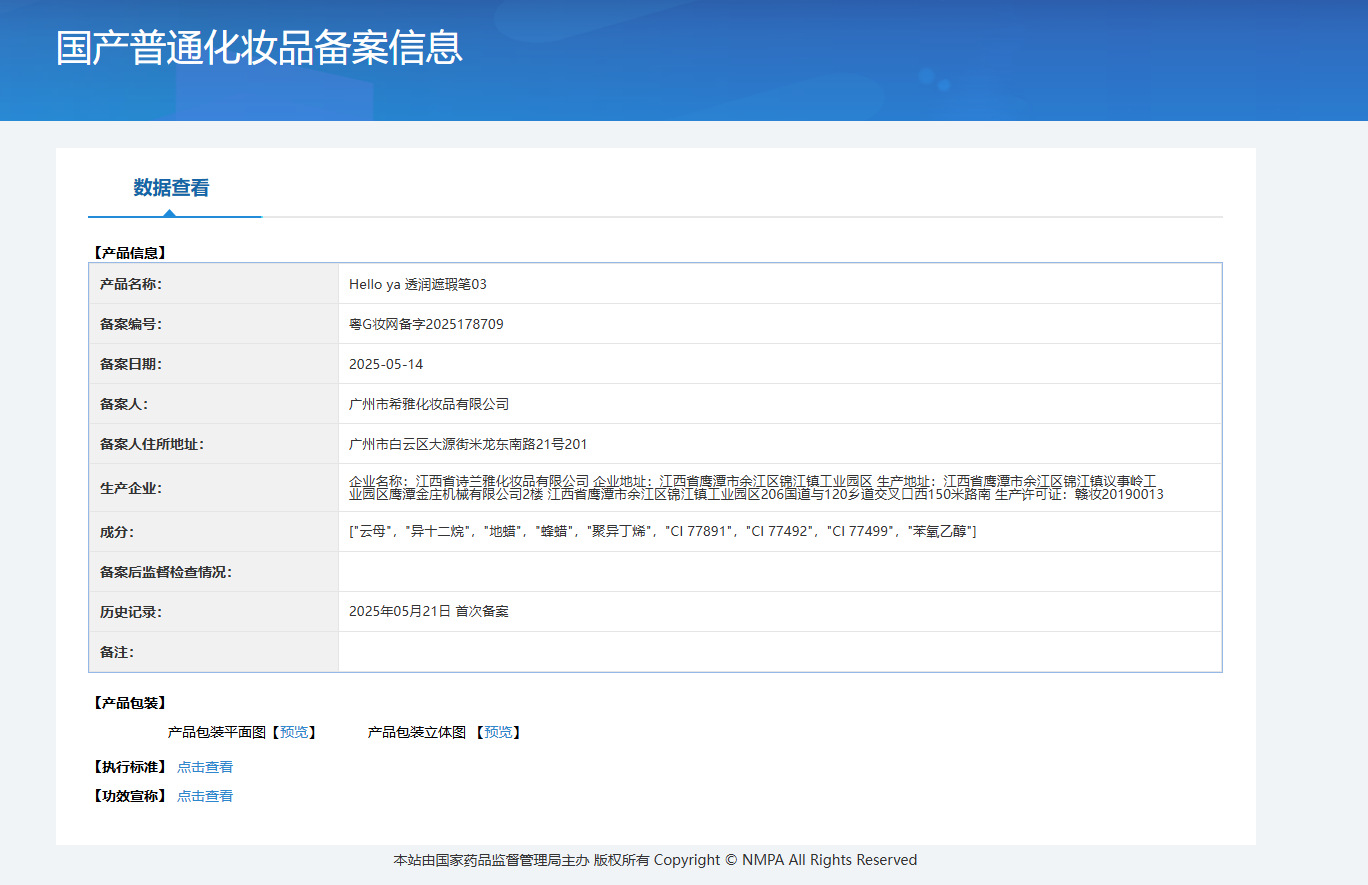Open 产品包装立体图 预览 link
Viewport: 1368px width, 885px height.
498,733
